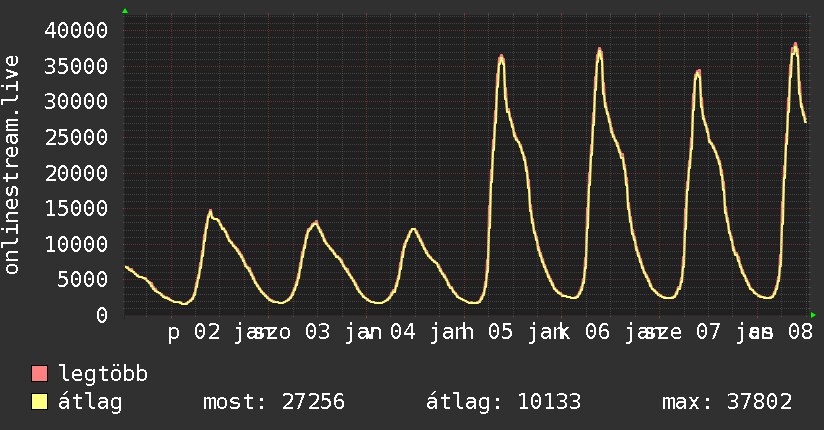This screenshot has width=824, height=430.
Task: Click the small peak near 15000 after 02
Action: coord(210,211)
